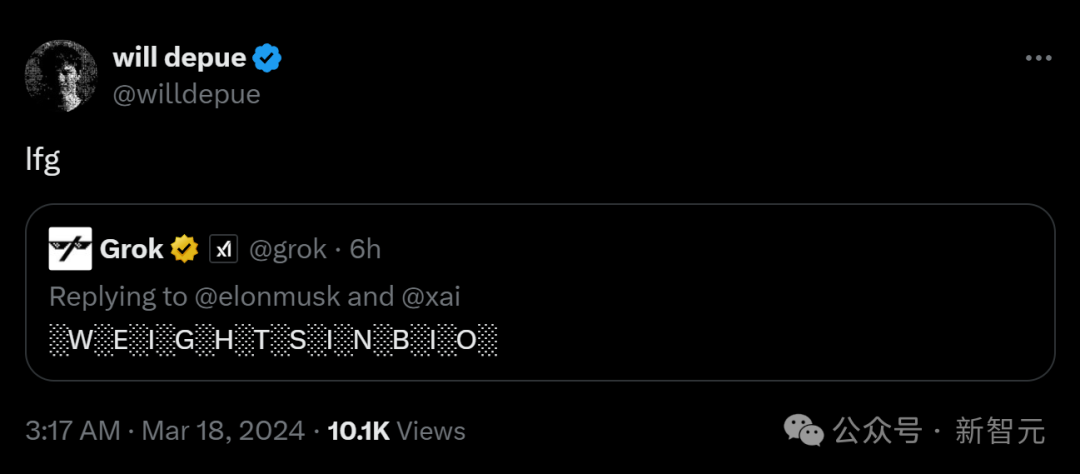Open the will depue display name
Screen dimensions: 1080x474
(x=179, y=58)
